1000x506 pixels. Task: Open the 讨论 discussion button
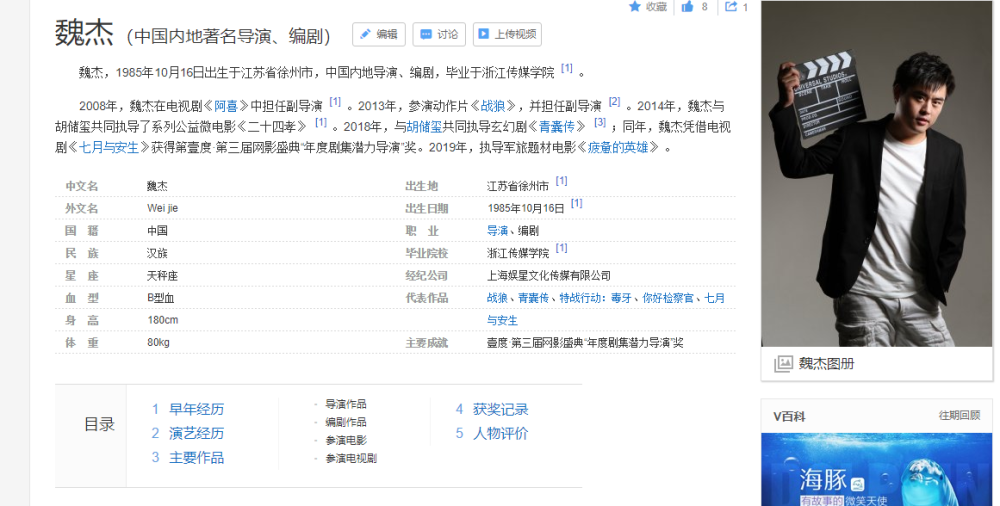[x=439, y=34]
